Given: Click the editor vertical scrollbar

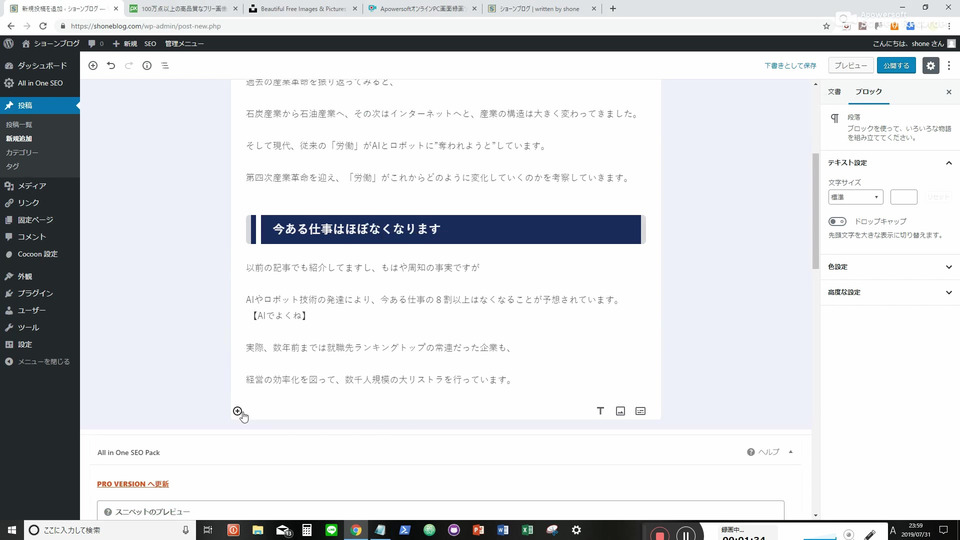Looking at the screenshot, I should (x=815, y=211).
